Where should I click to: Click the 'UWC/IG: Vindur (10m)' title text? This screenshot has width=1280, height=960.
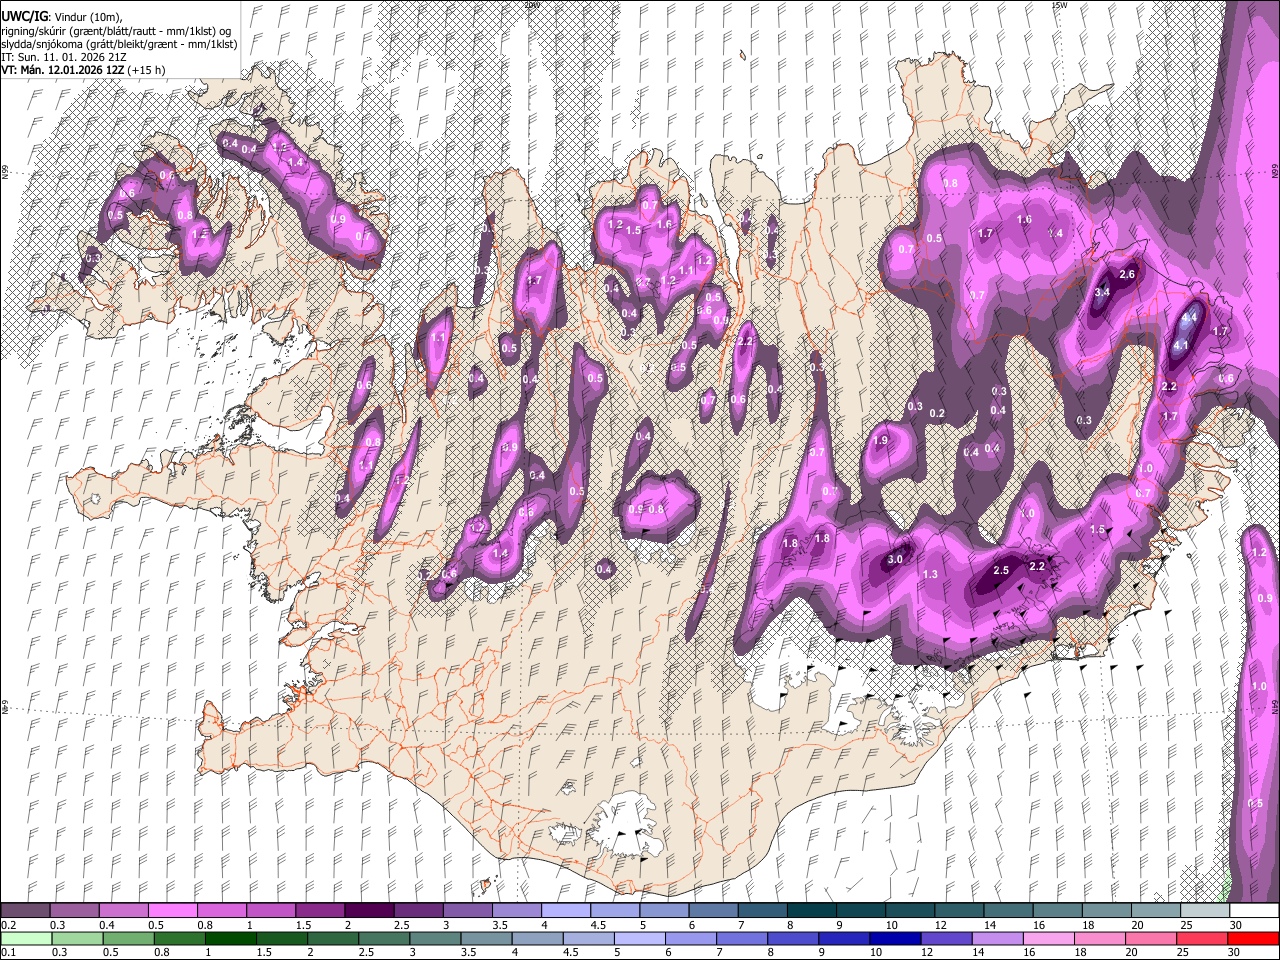[x=62, y=17]
